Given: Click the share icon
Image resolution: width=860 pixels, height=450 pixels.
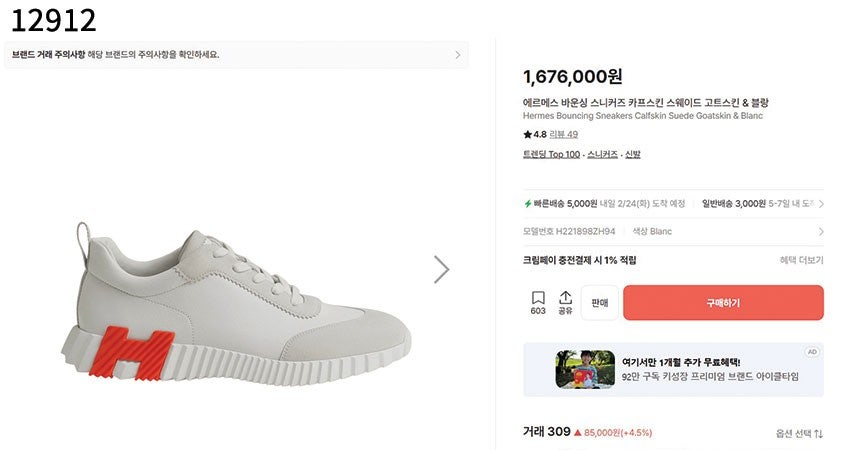Looking at the screenshot, I should (x=565, y=298).
